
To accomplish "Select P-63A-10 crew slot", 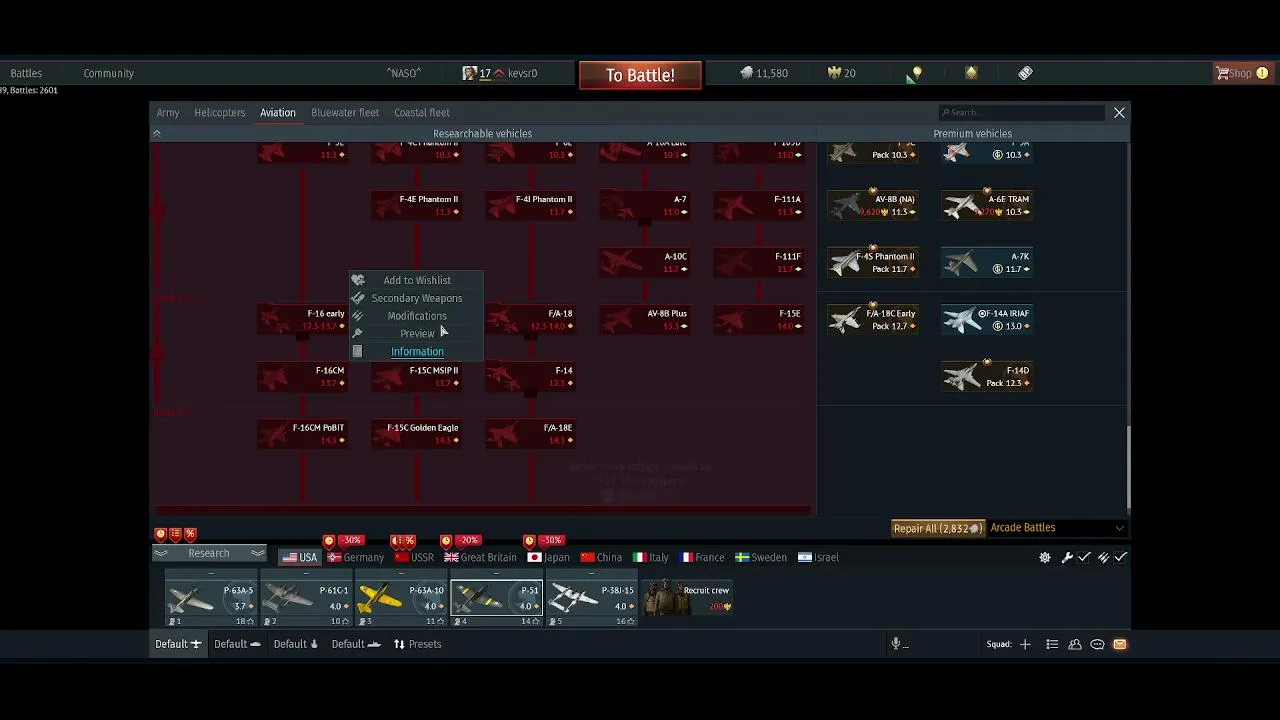I will coord(401,600).
